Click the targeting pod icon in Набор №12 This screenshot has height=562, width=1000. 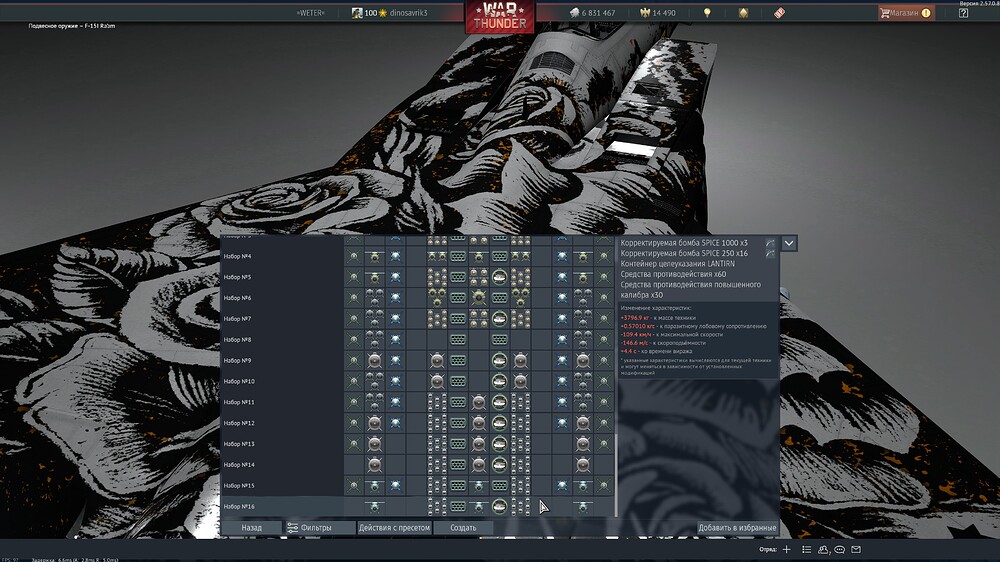[x=499, y=423]
